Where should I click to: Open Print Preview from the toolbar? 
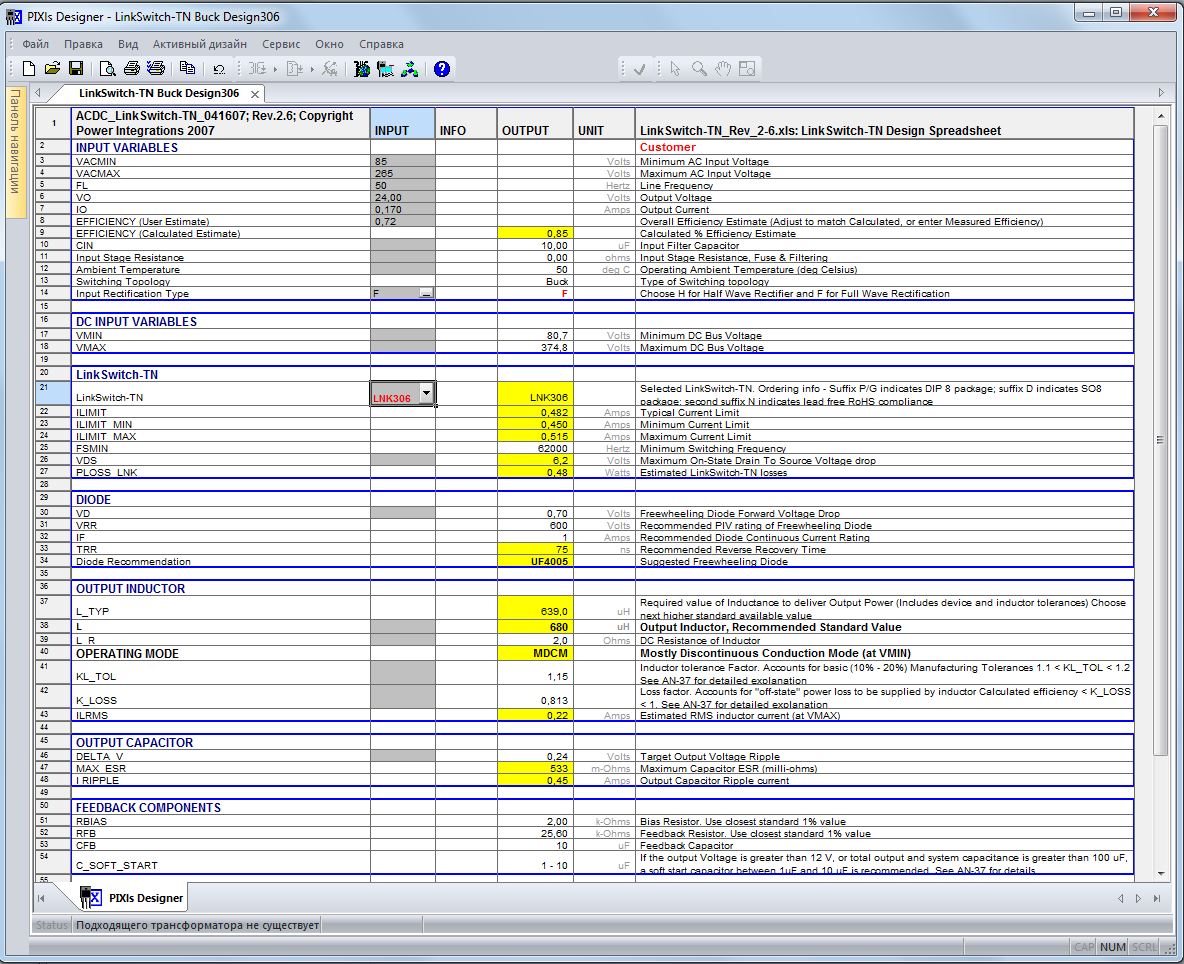107,69
